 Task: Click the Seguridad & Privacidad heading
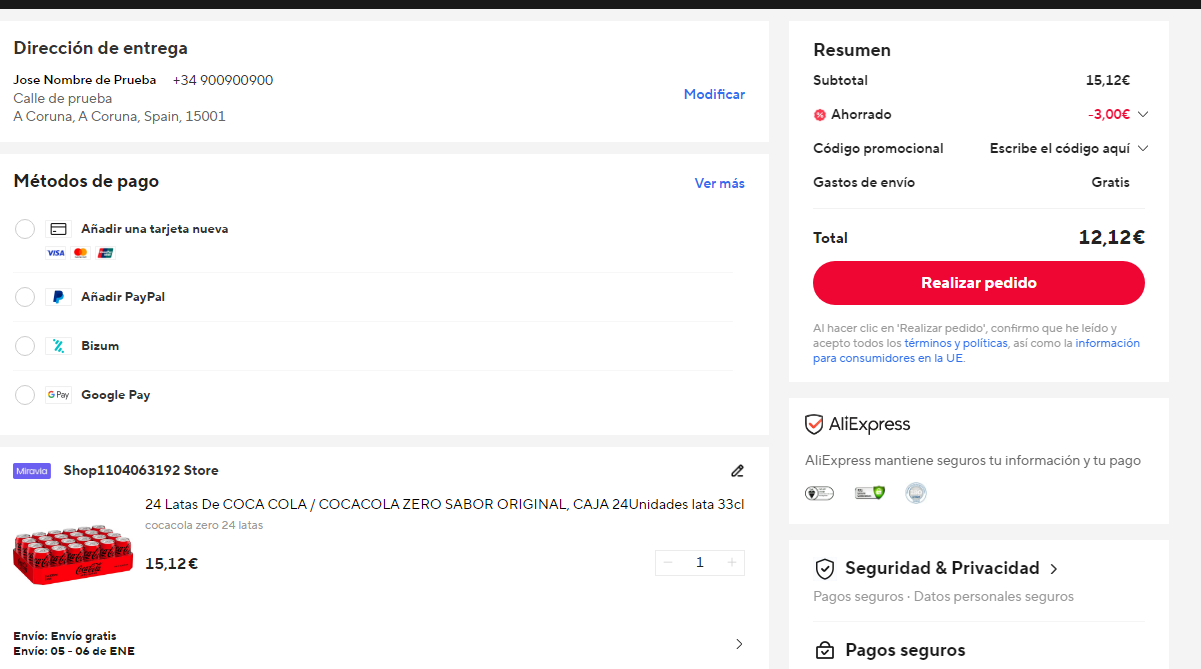coord(942,568)
